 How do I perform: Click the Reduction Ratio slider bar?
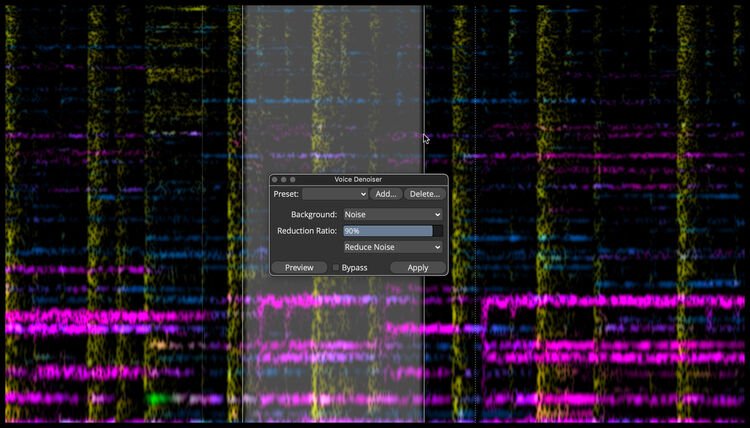387,231
